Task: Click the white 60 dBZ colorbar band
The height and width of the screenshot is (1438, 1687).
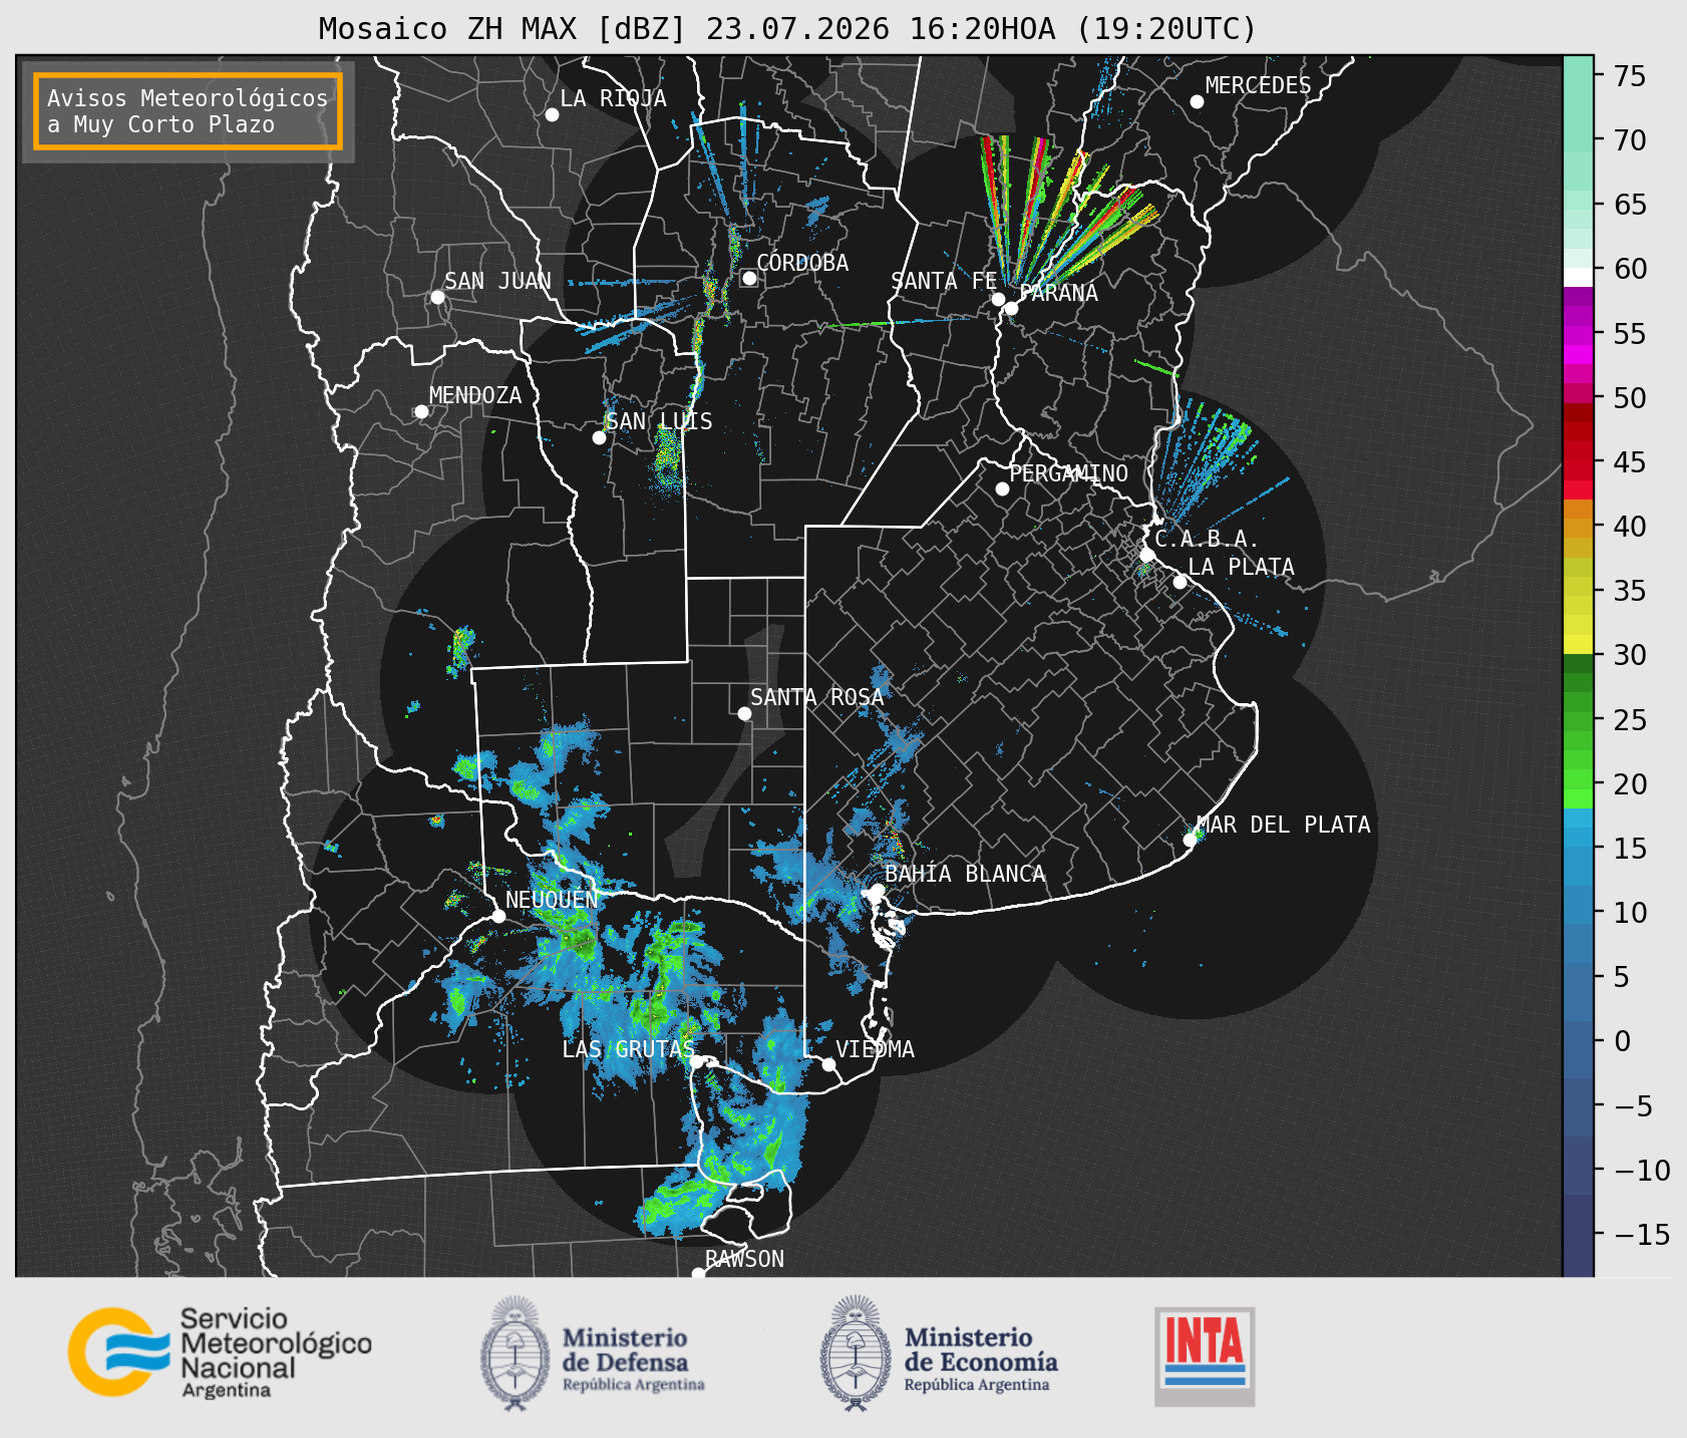Action: coord(1578,276)
